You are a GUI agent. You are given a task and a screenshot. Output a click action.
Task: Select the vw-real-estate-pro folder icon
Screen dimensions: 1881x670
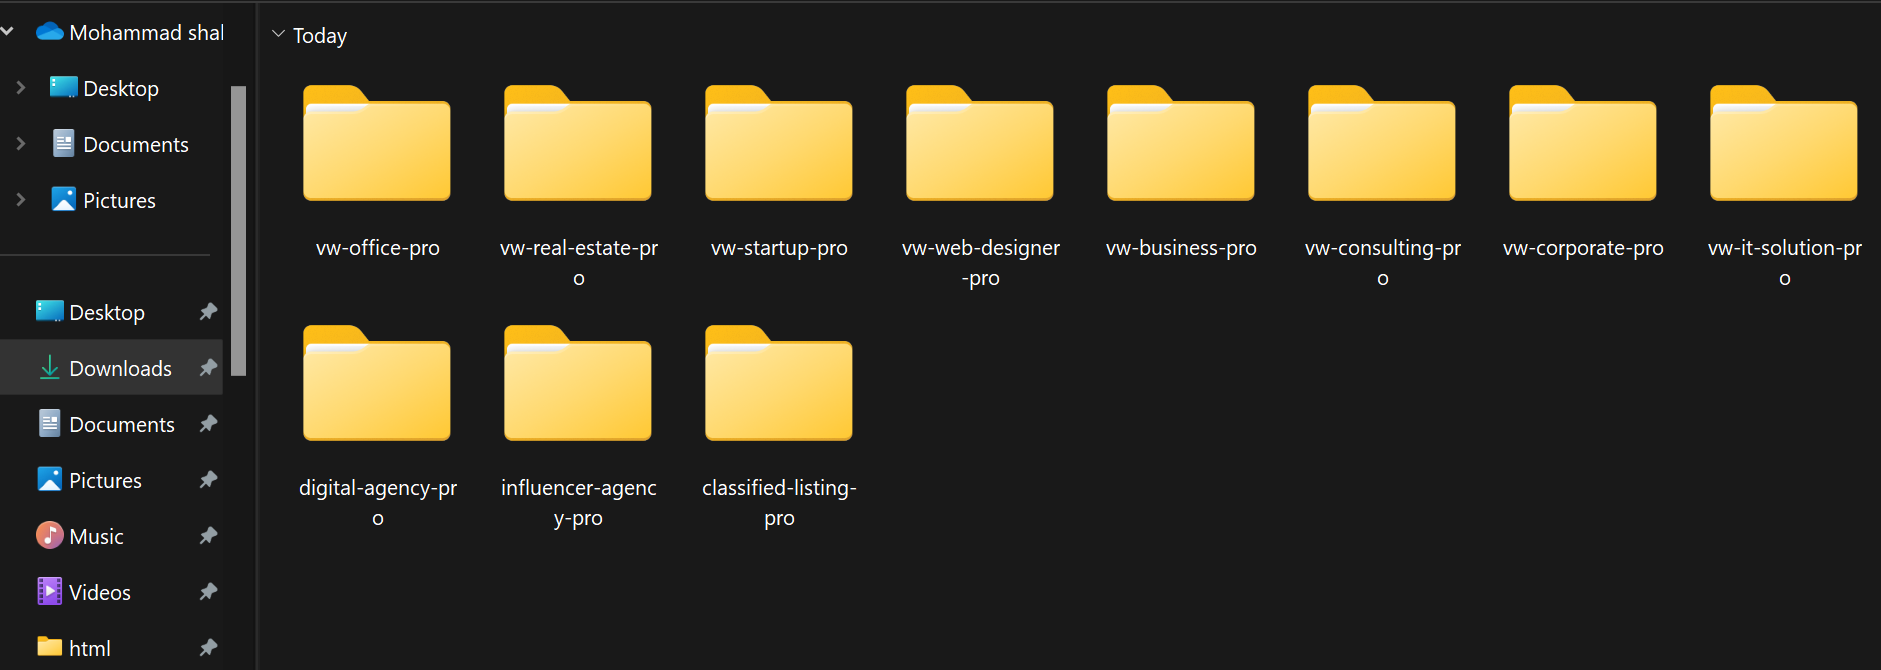coord(578,145)
